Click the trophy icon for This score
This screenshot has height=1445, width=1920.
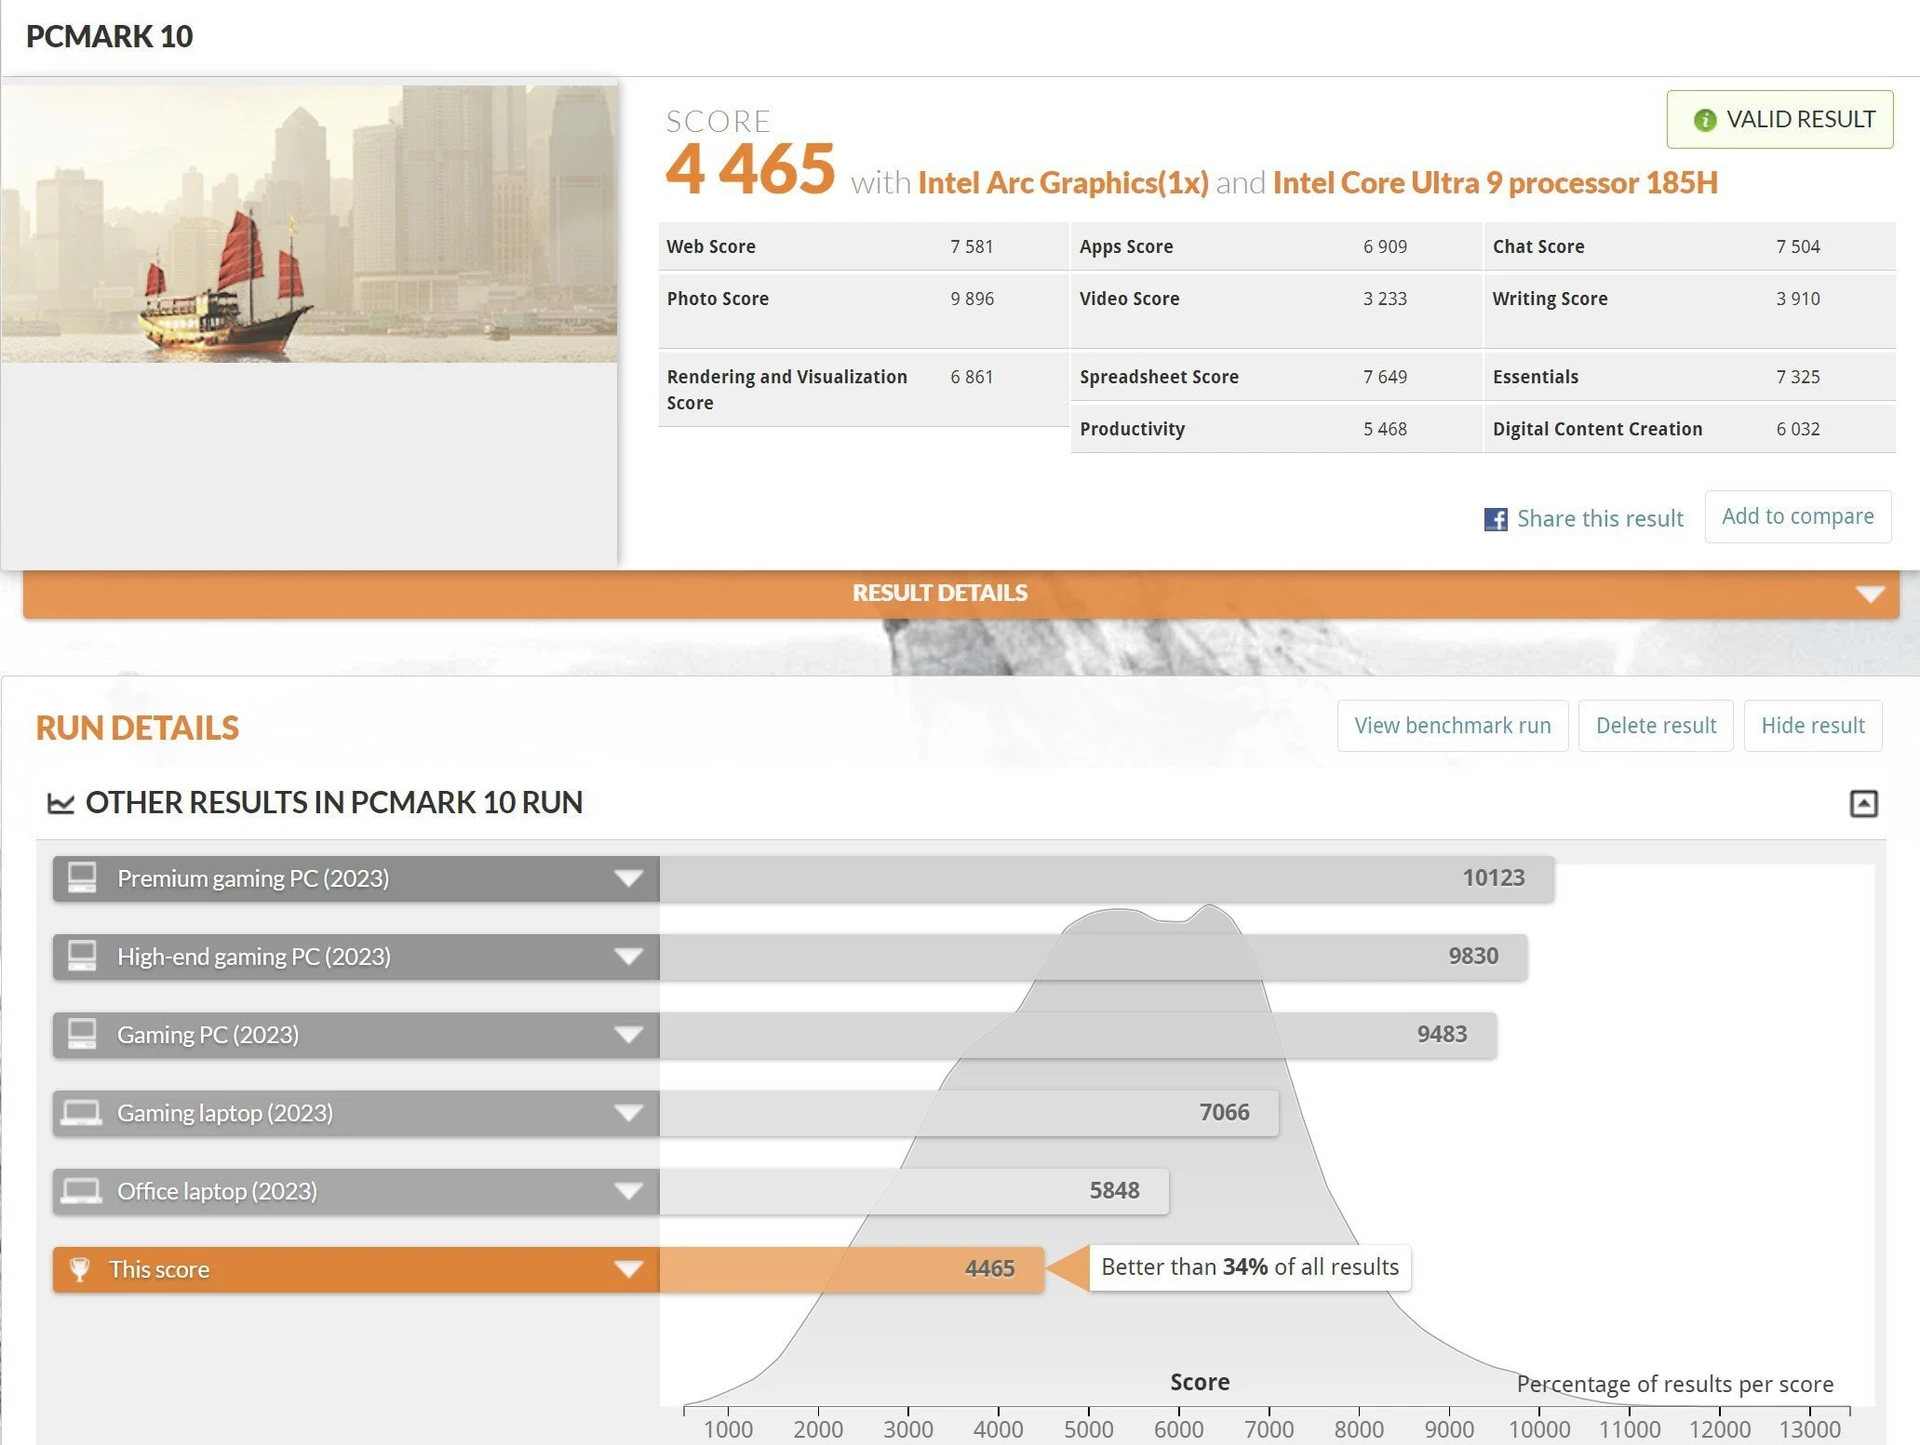coord(79,1269)
